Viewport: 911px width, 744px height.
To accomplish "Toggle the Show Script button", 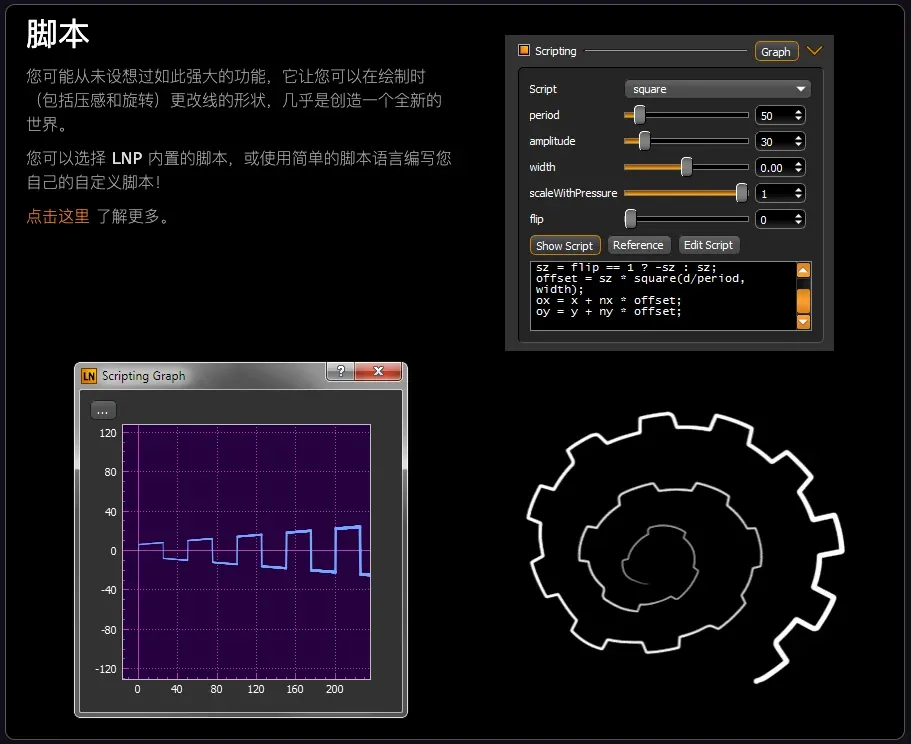I will point(565,245).
